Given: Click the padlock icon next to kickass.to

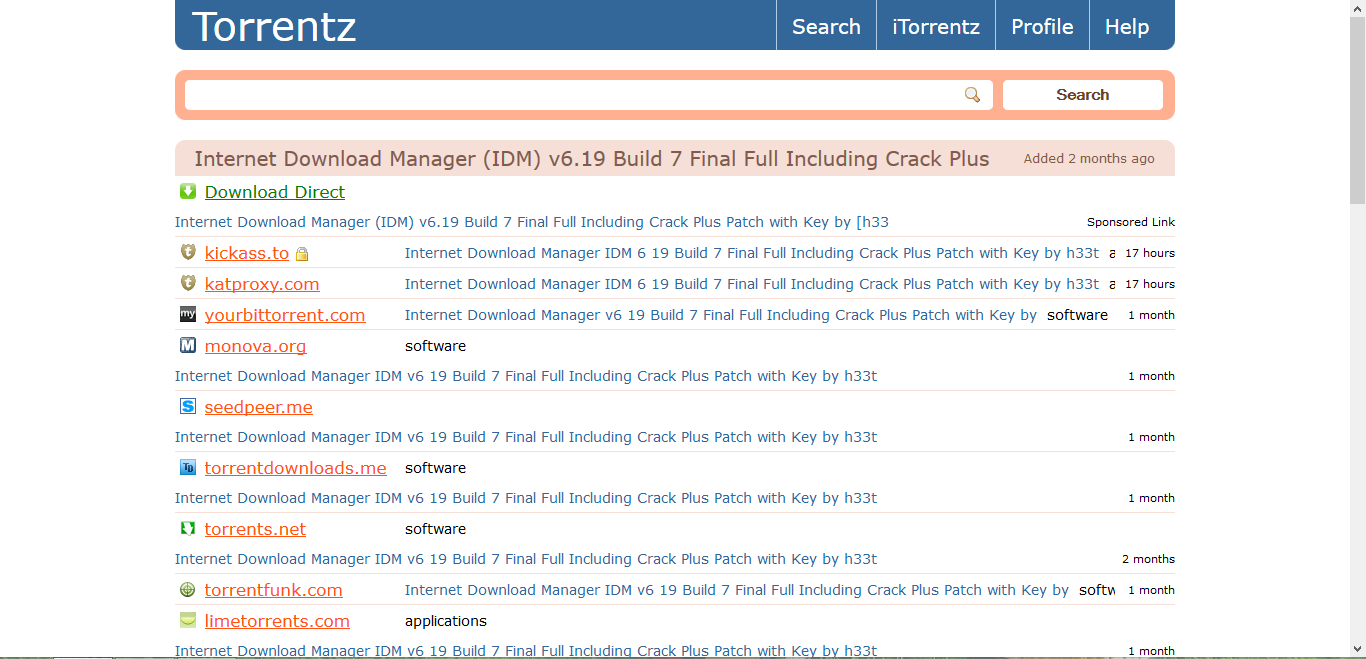Looking at the screenshot, I should 302,254.
